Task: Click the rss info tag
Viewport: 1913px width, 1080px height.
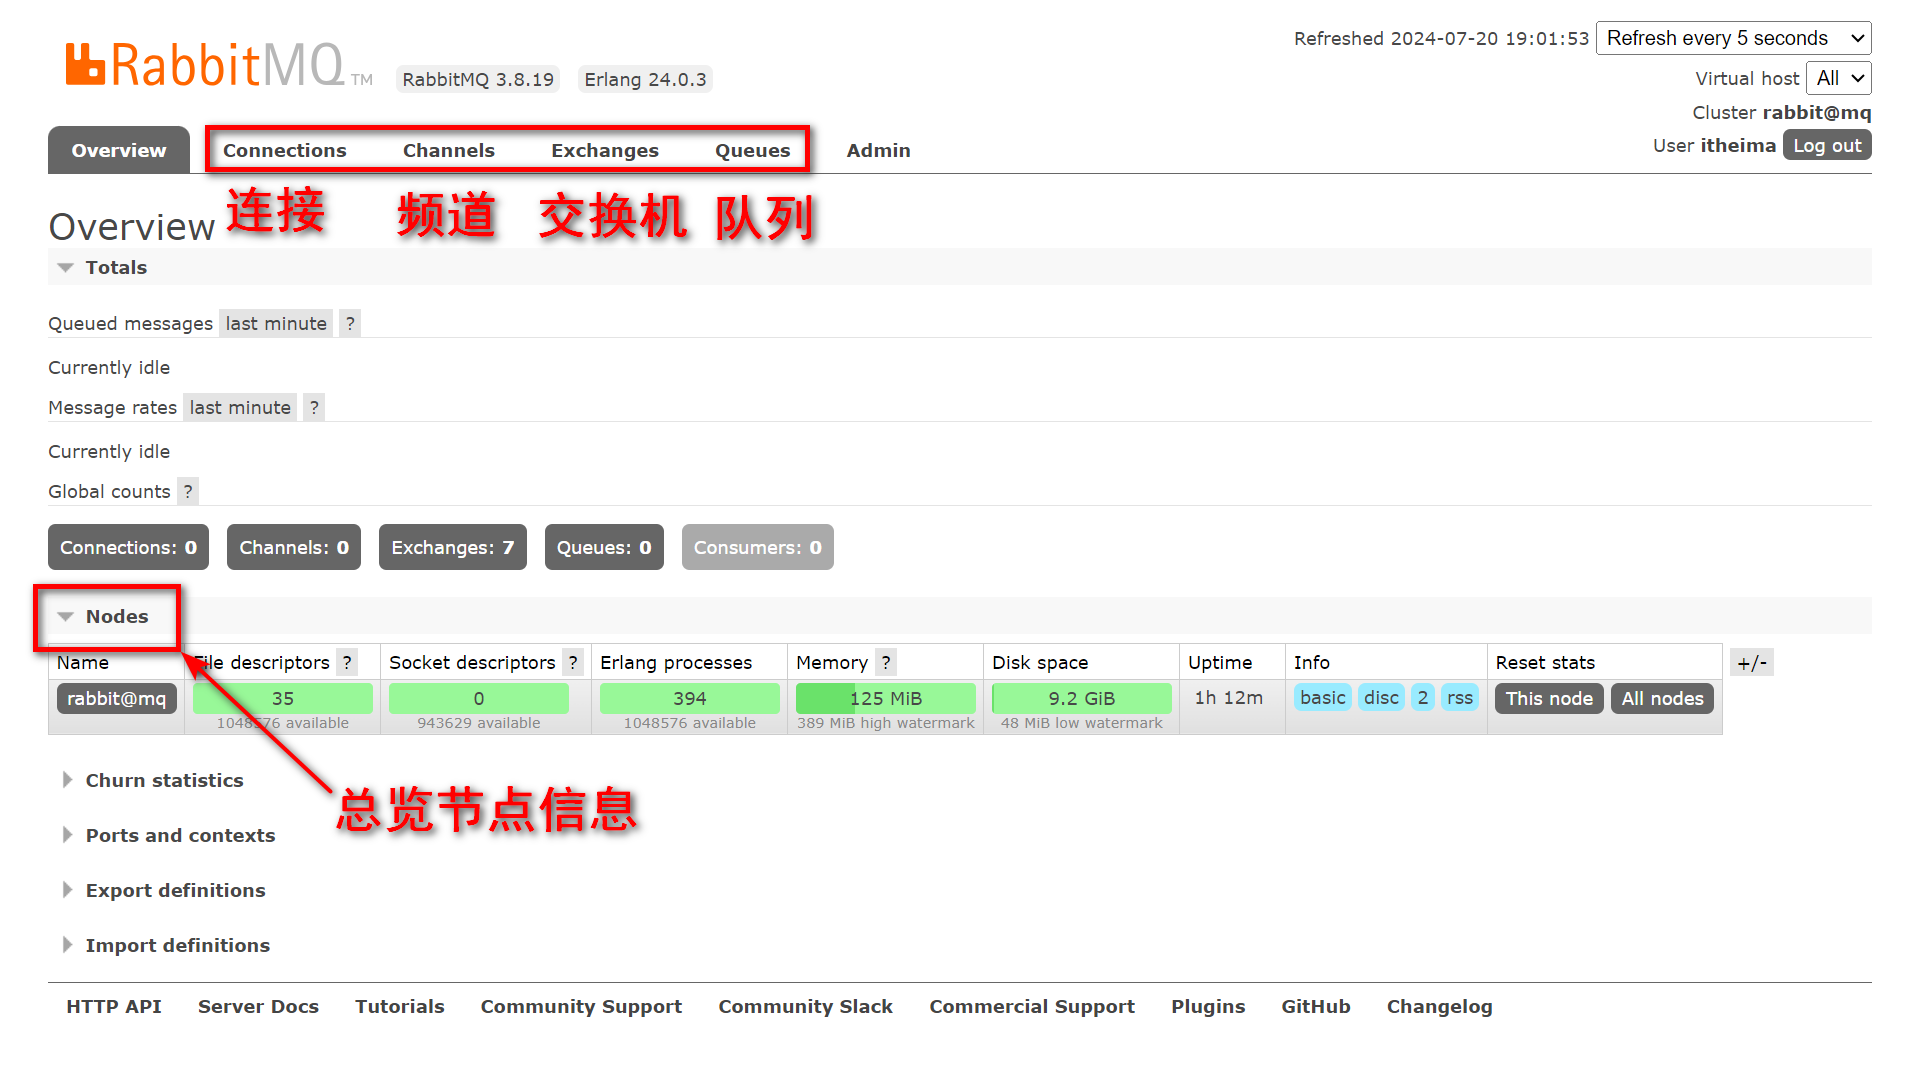Action: pos(1460,698)
